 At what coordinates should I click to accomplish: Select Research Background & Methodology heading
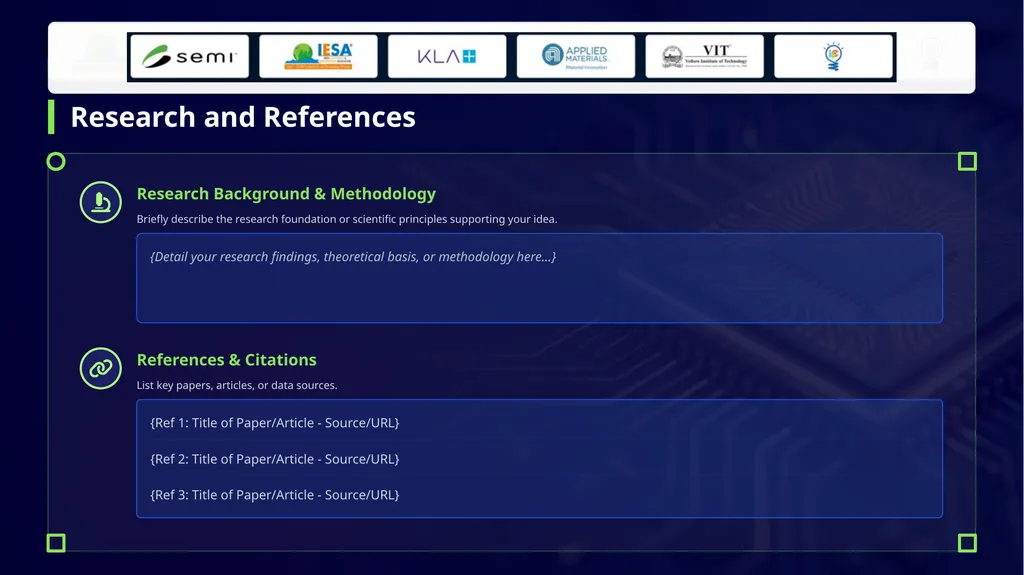(x=286, y=194)
